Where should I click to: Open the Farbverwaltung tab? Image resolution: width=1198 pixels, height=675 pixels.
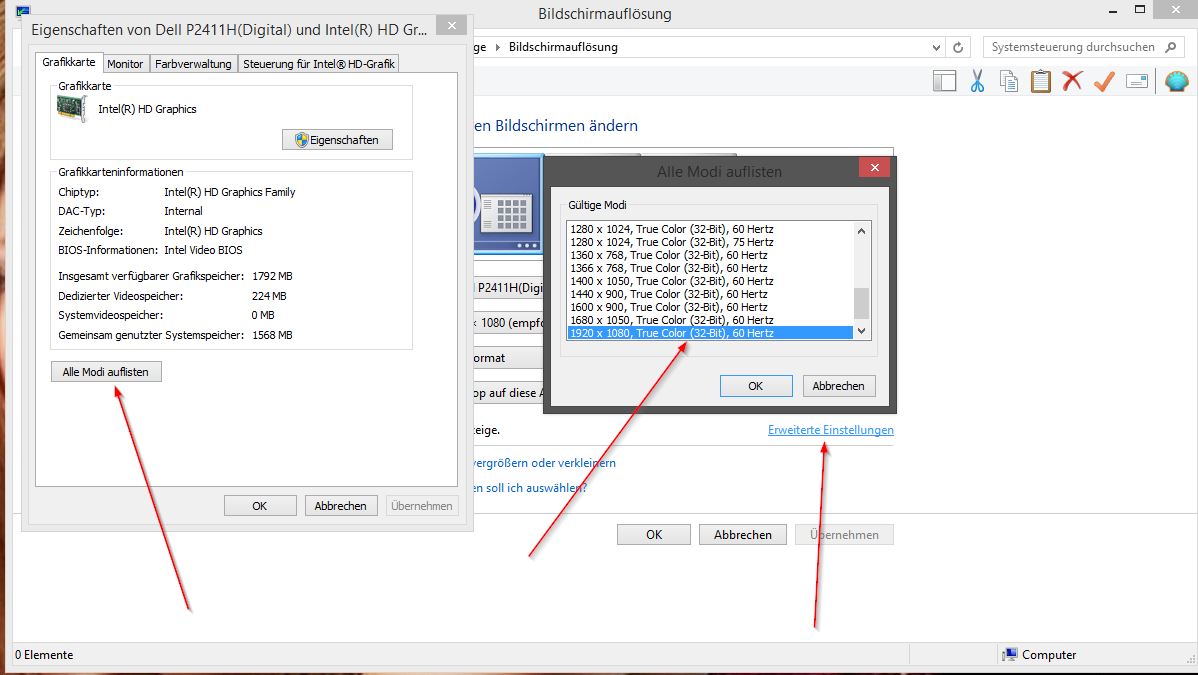click(193, 64)
